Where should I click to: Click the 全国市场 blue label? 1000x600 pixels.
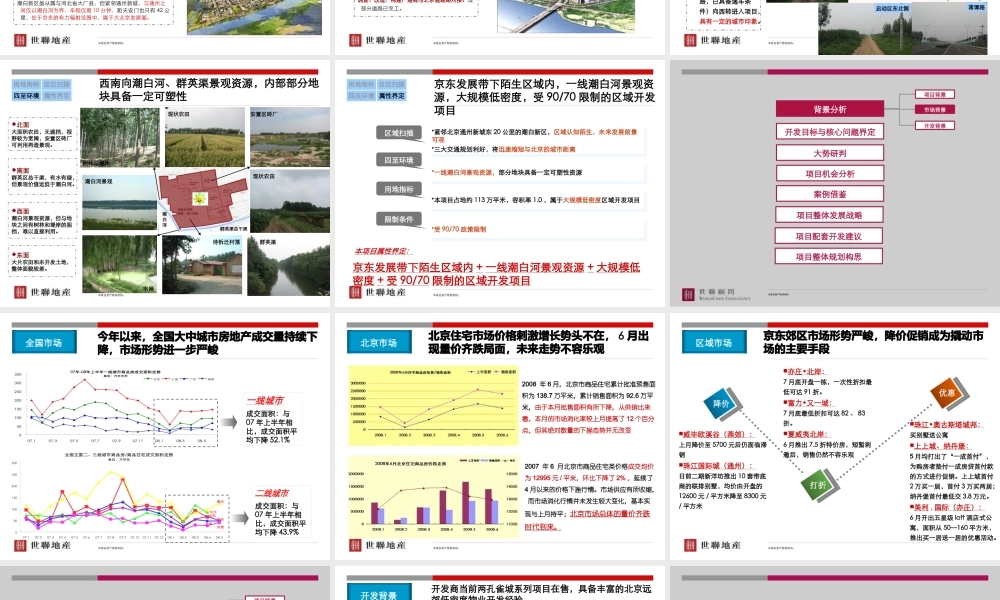click(x=44, y=342)
